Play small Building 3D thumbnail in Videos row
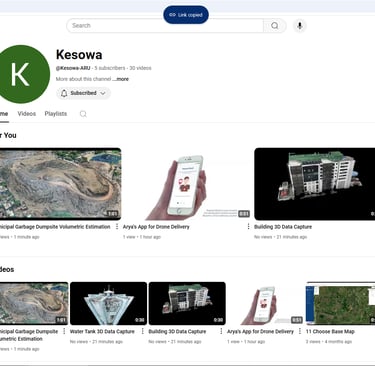 pos(187,303)
